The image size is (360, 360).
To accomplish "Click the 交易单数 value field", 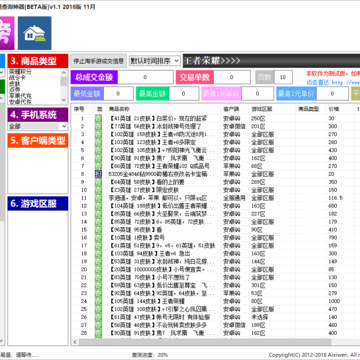I will click(x=232, y=77).
